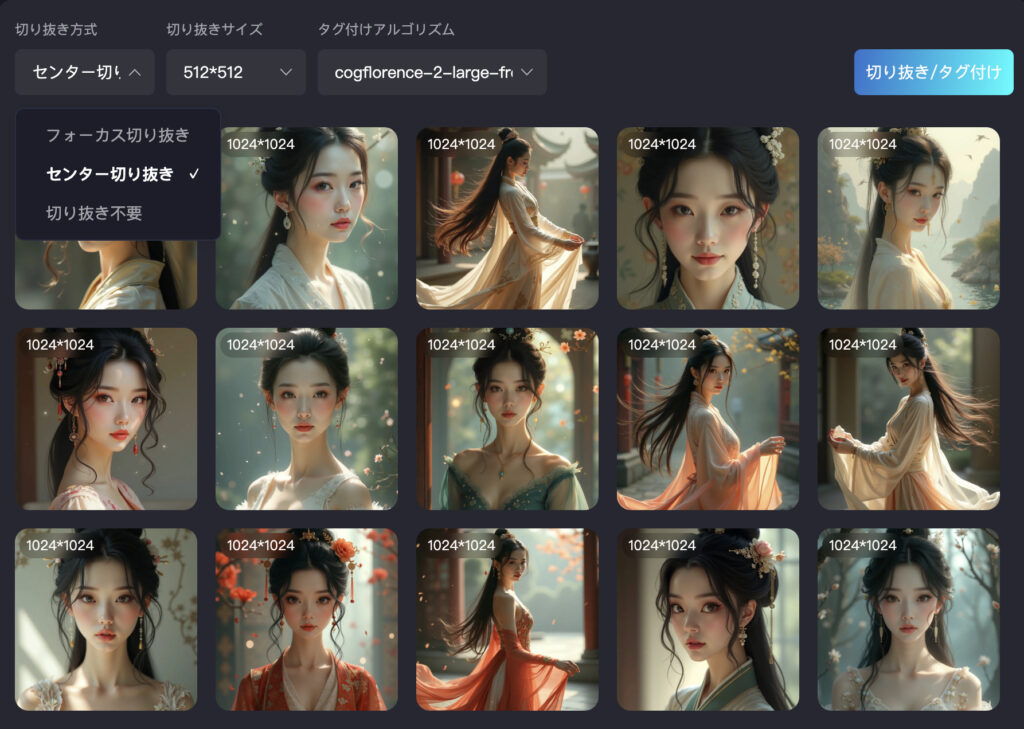Collapse the センター切り抜き method dropdown
The width and height of the screenshot is (1024, 729).
click(x=84, y=72)
